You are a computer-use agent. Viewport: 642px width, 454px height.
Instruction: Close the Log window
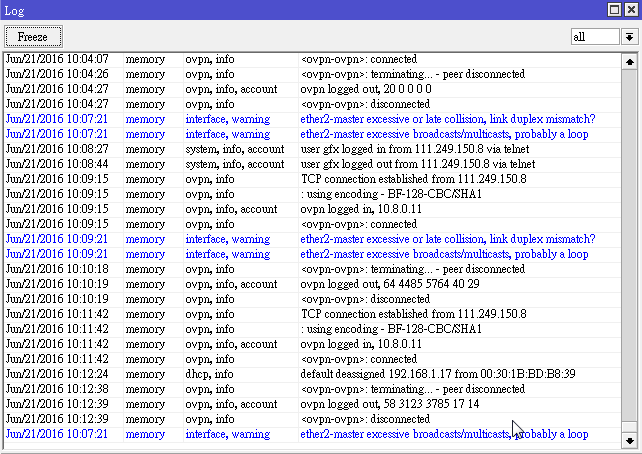point(631,9)
